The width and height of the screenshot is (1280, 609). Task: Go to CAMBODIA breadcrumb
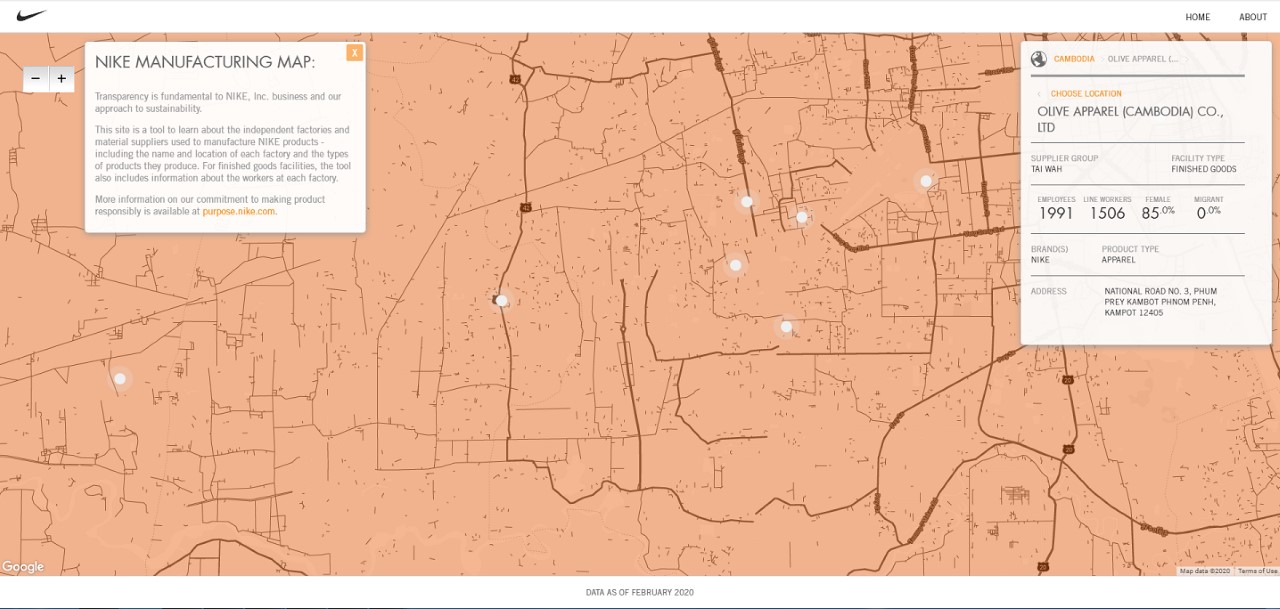click(x=1074, y=59)
